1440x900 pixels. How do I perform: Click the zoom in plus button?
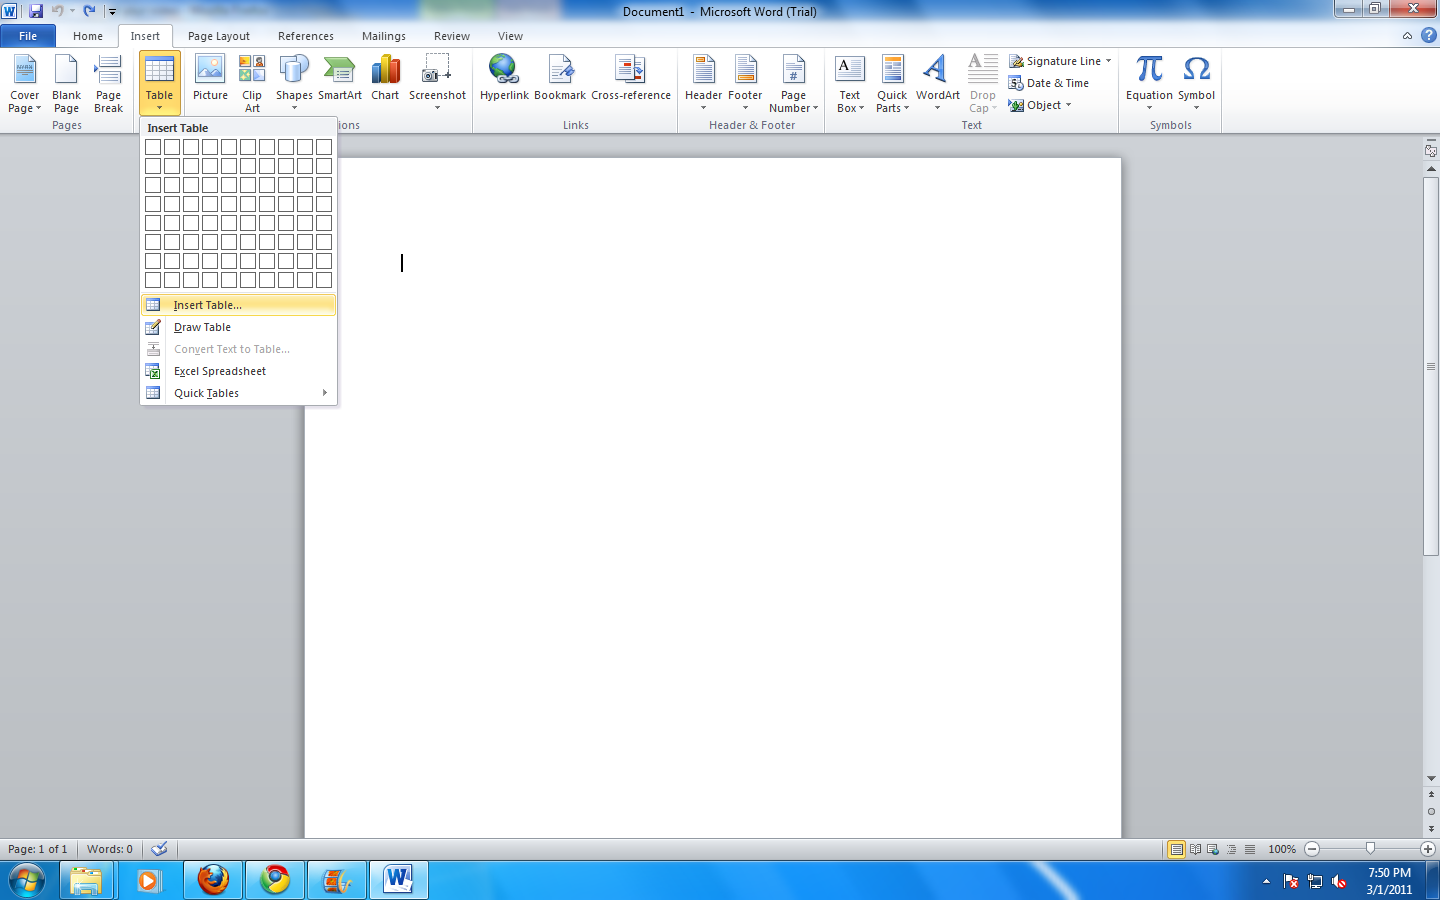point(1428,849)
